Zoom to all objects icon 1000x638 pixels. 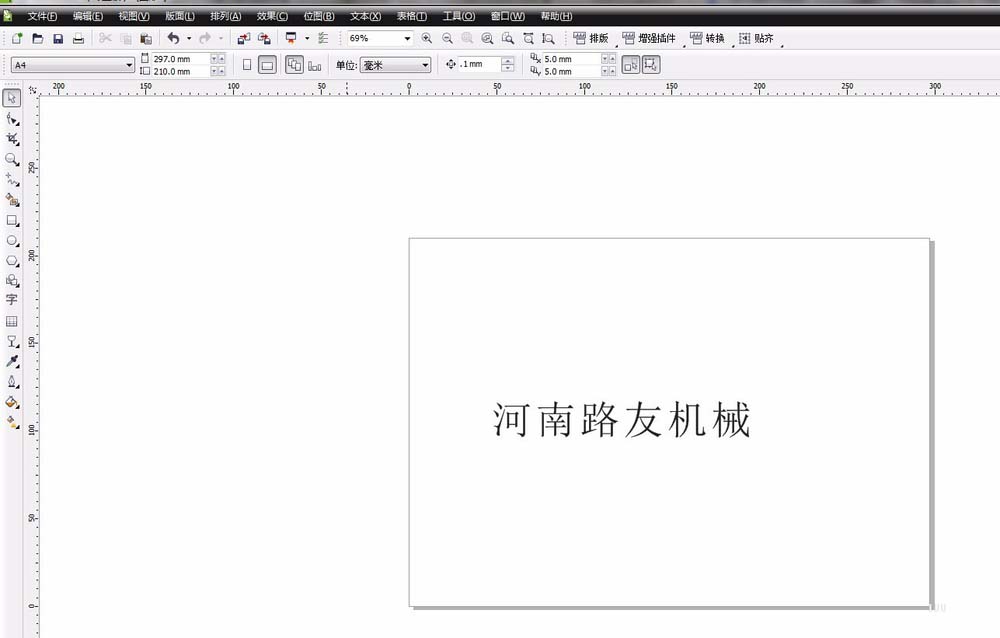tap(487, 38)
